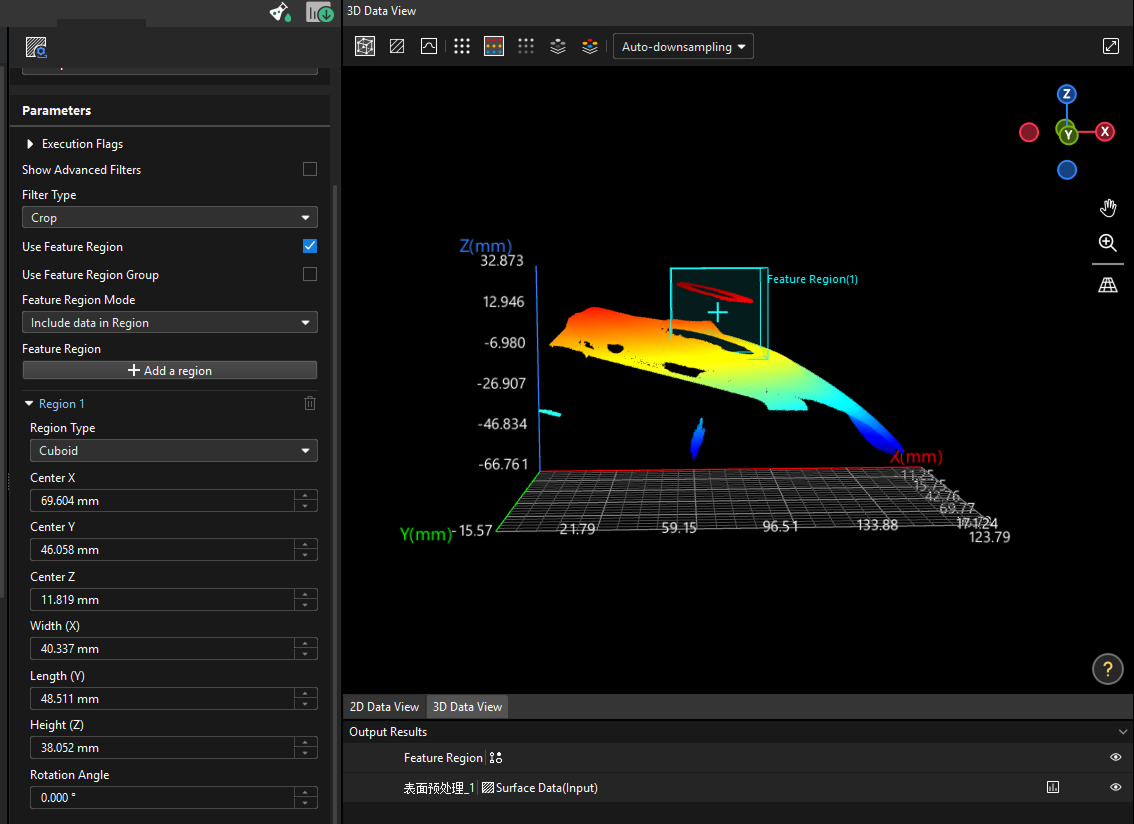Enable Use Feature Region Group

tap(310, 274)
